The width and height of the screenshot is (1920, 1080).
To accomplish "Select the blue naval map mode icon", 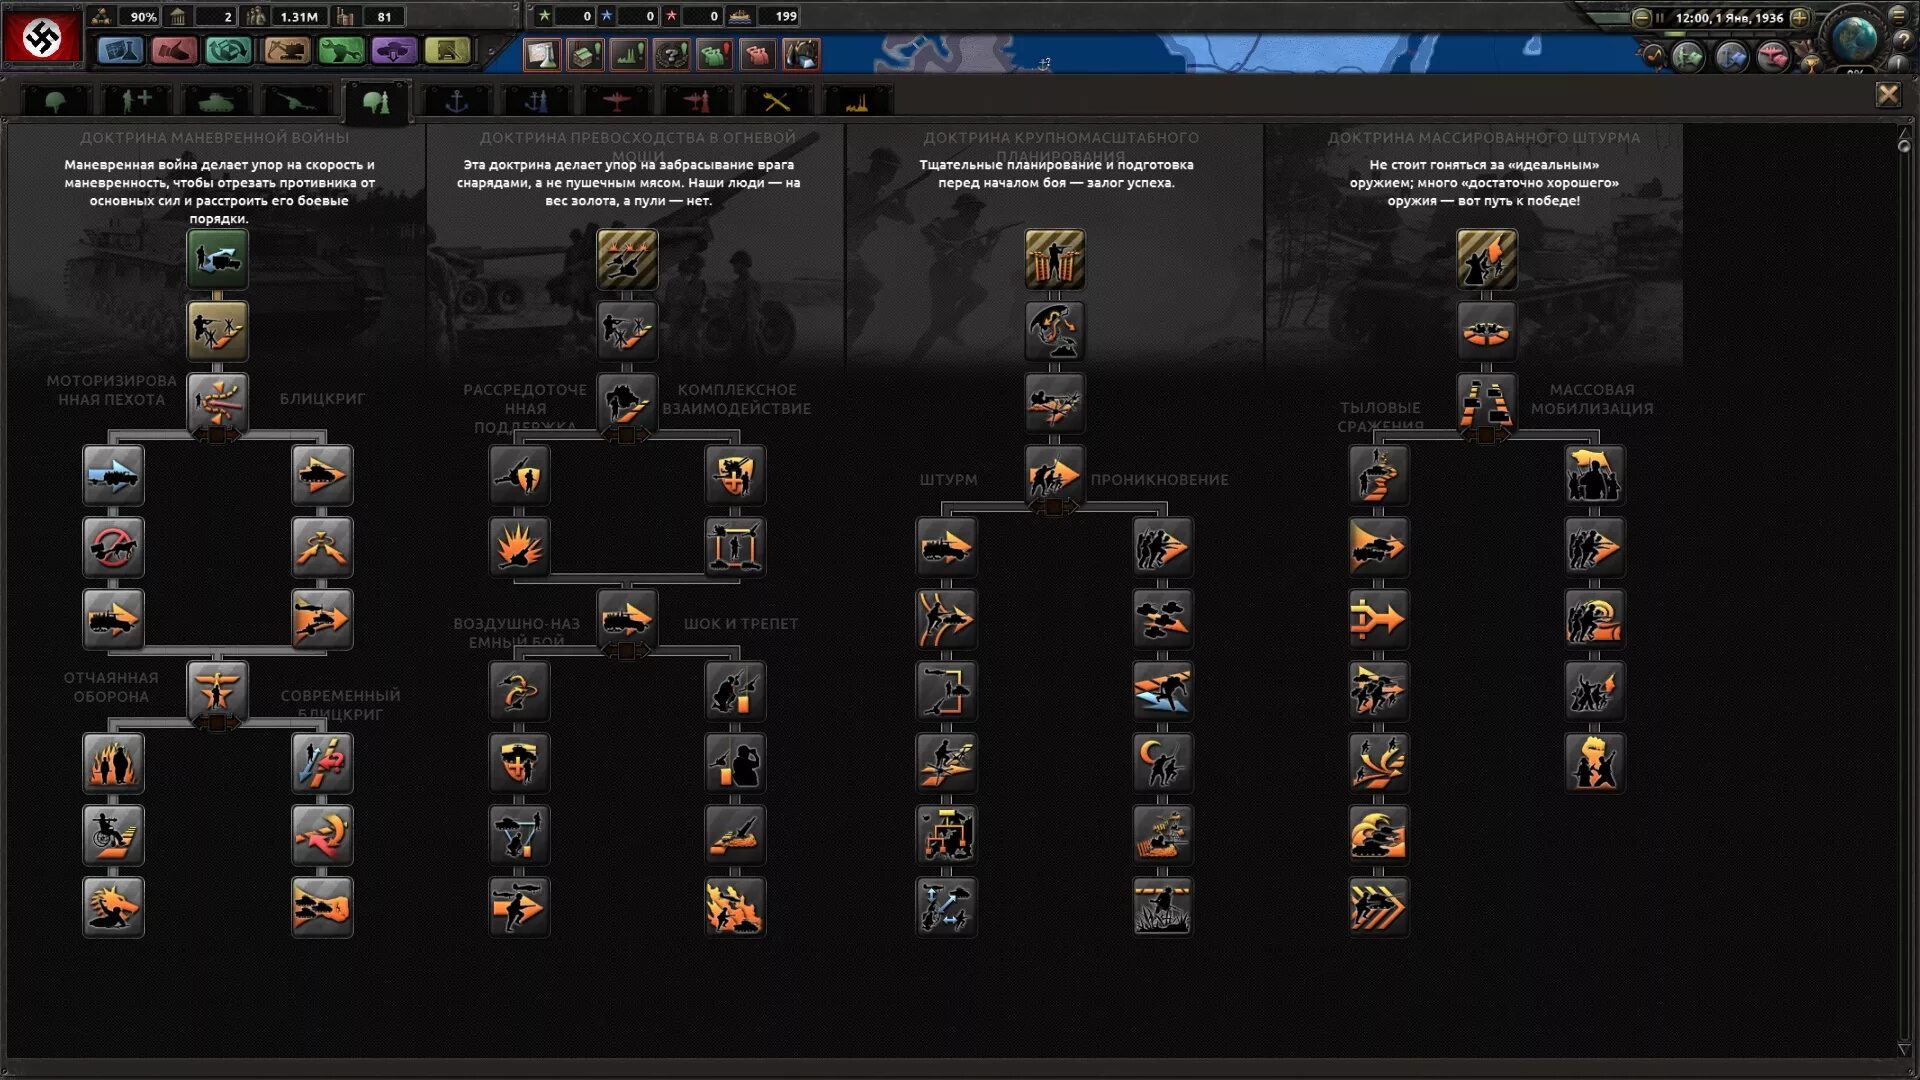I will pos(1731,56).
